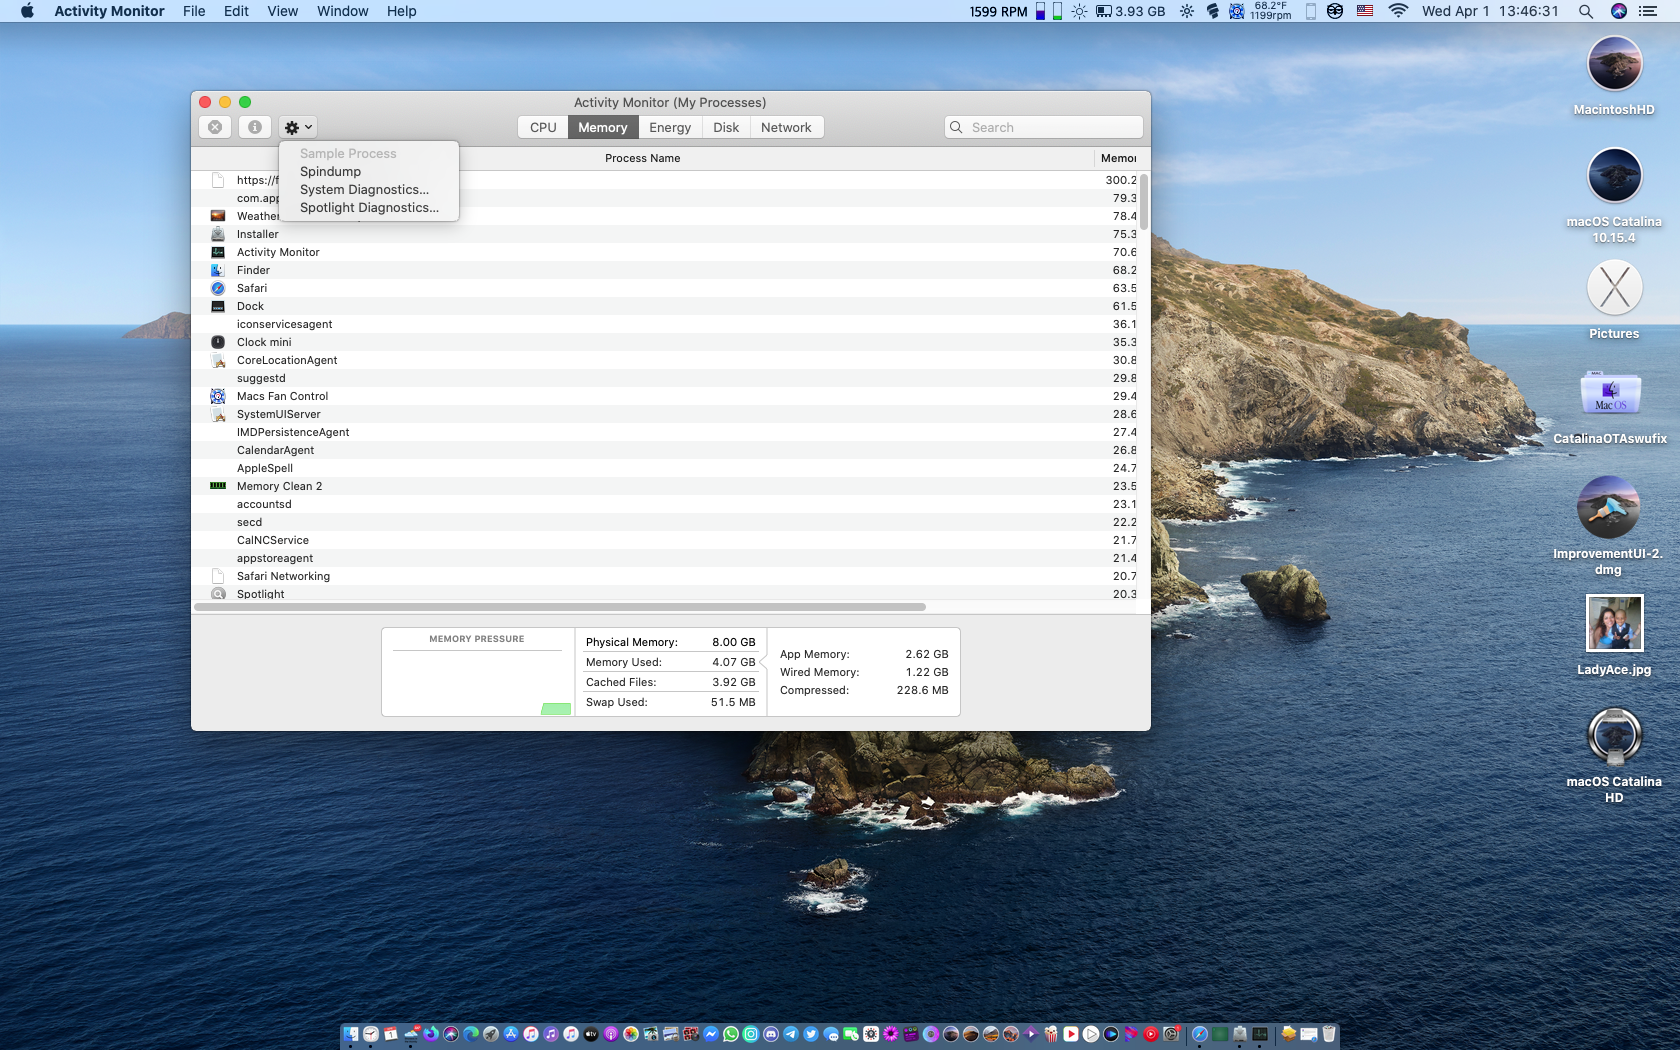This screenshot has width=1680, height=1050.
Task: Select the Finder process icon
Action: tap(218, 270)
